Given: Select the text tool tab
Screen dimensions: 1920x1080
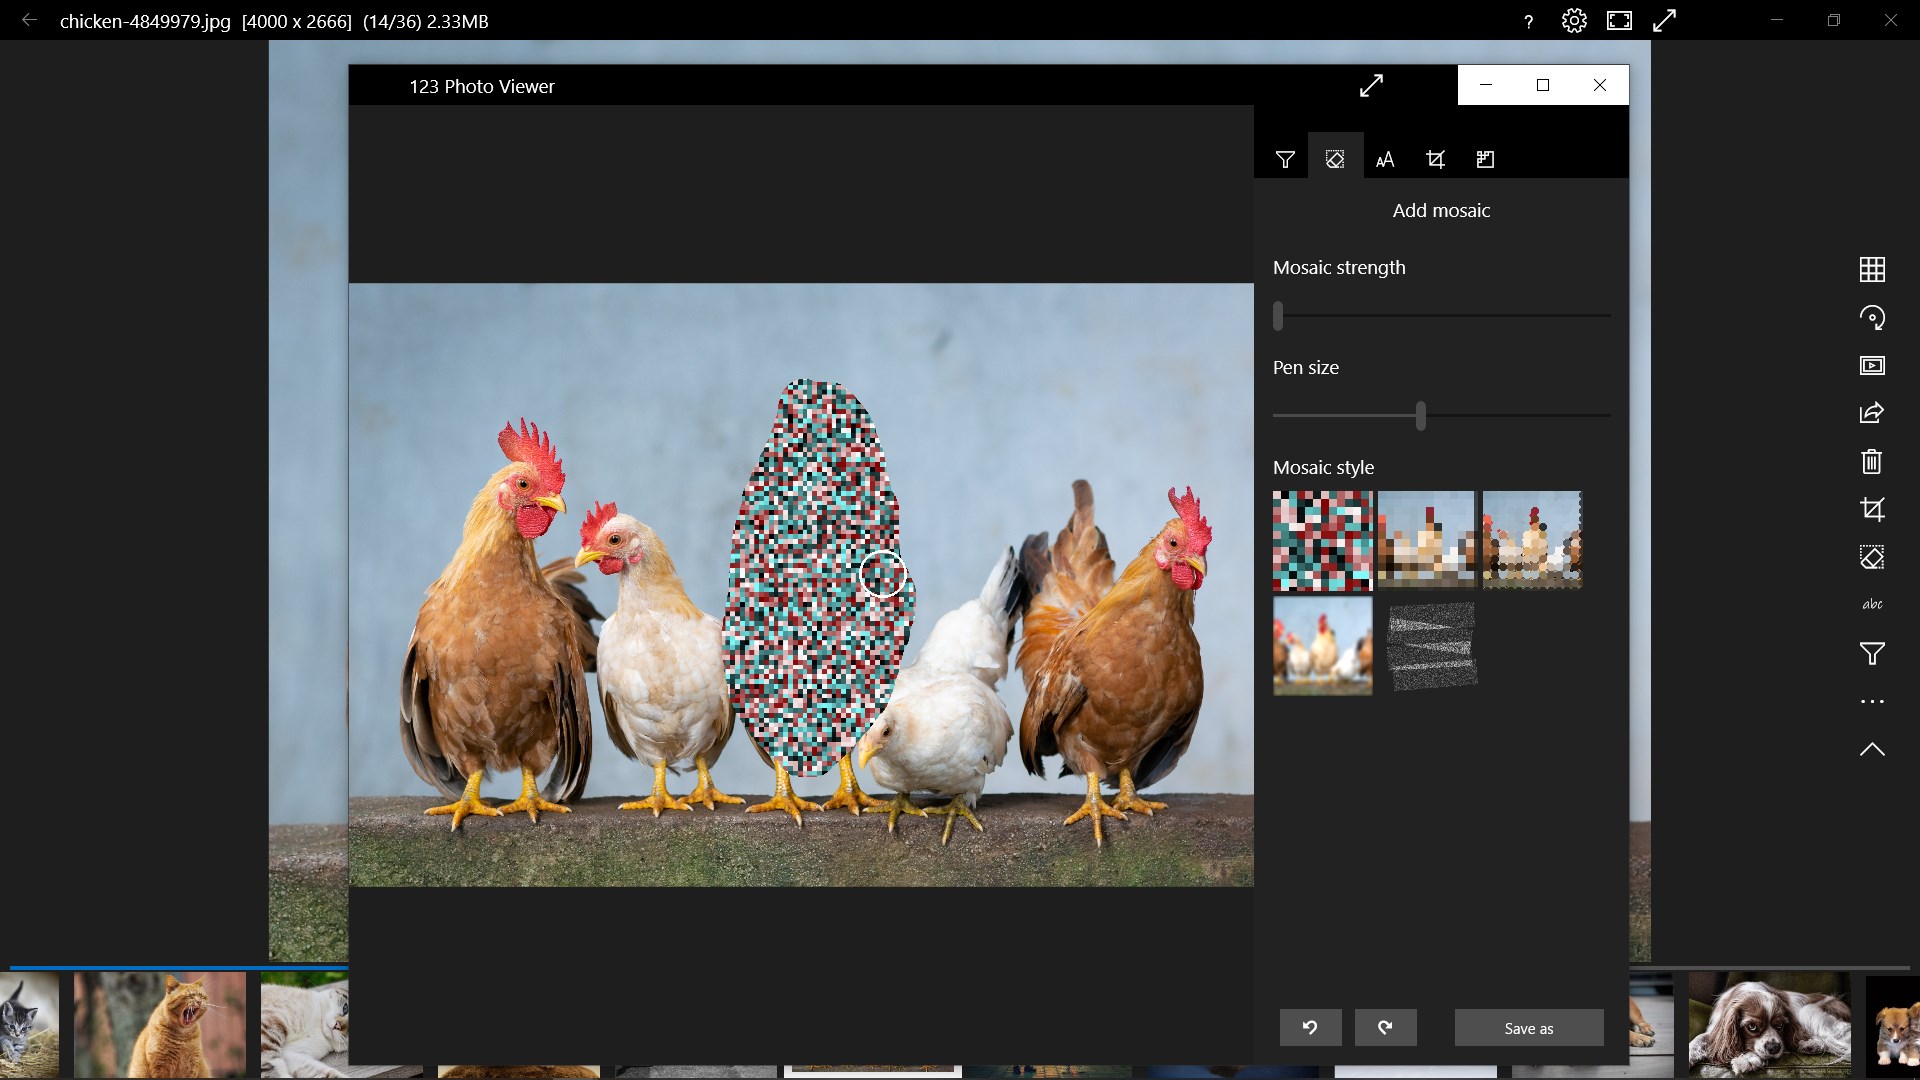Looking at the screenshot, I should [x=1385, y=159].
